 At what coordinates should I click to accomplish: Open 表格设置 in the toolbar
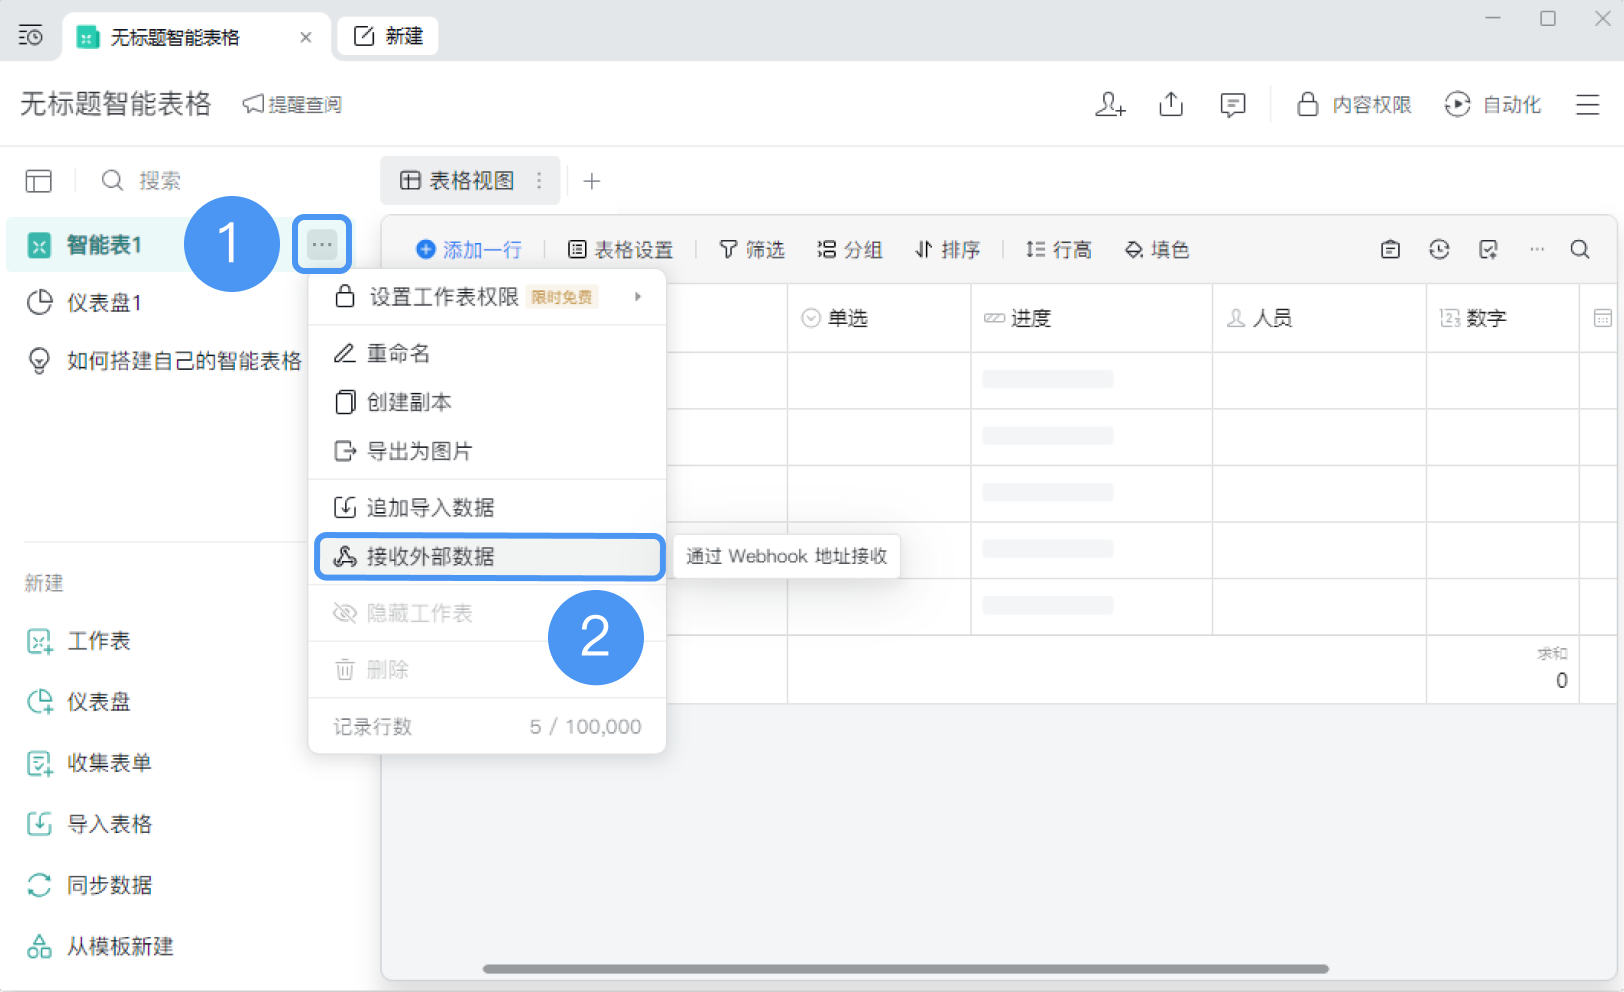620,249
